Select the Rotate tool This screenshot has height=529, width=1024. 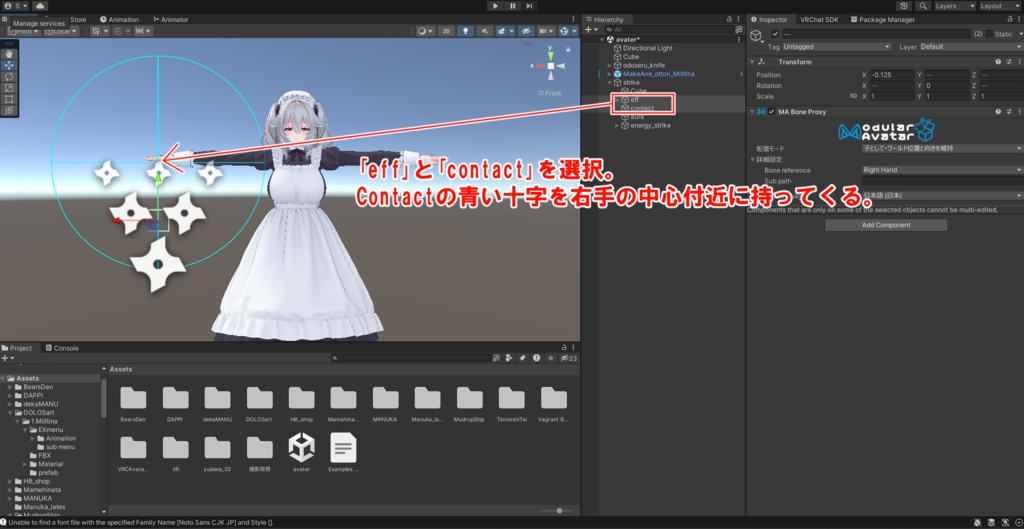coord(9,76)
